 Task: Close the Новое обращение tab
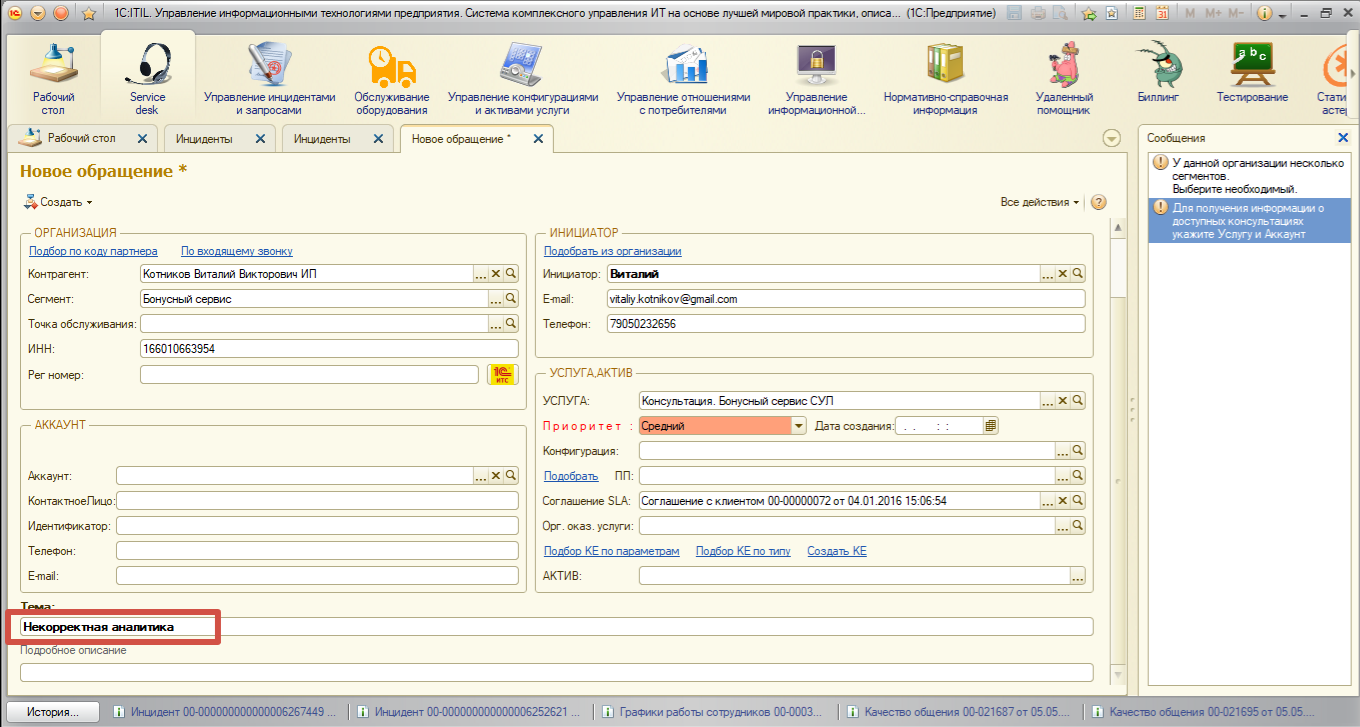(538, 139)
